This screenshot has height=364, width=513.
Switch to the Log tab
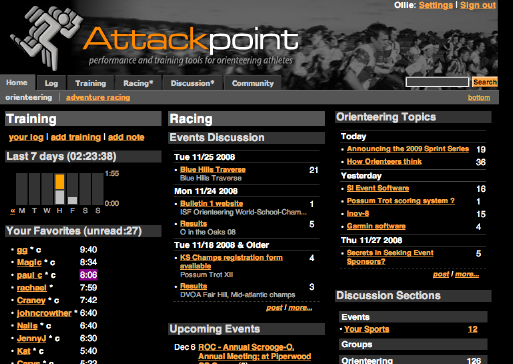51,83
